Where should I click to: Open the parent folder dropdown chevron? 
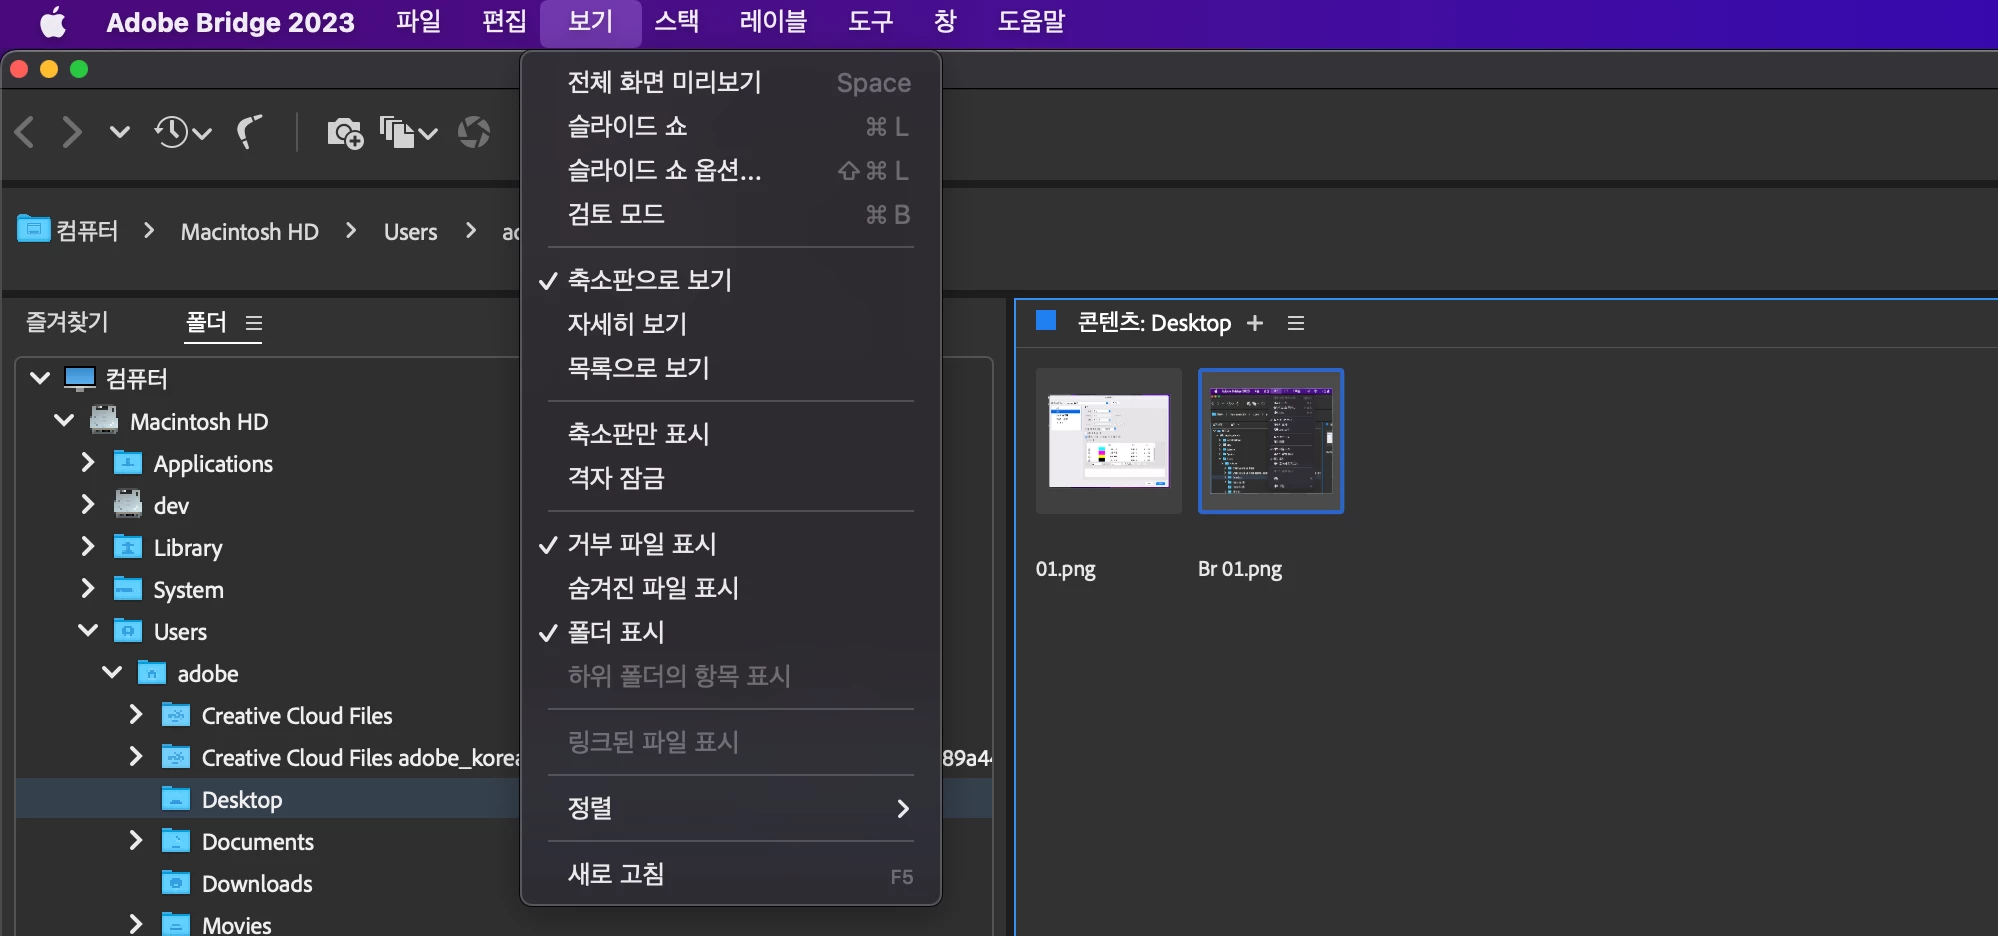click(x=119, y=132)
